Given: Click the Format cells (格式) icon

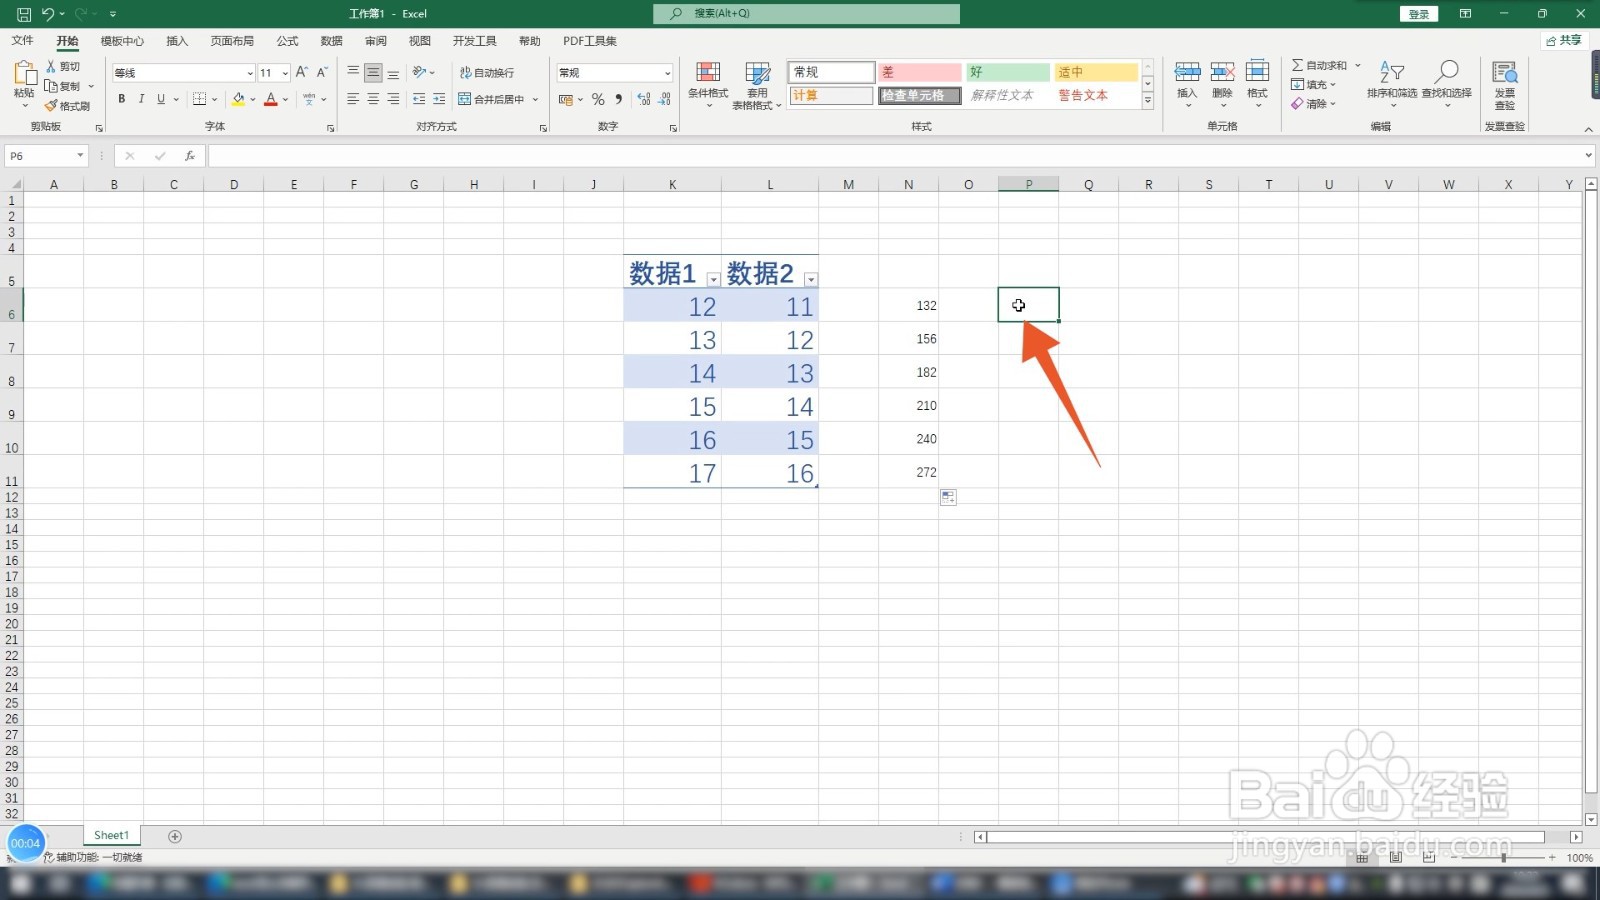Looking at the screenshot, I should pos(1257,72).
